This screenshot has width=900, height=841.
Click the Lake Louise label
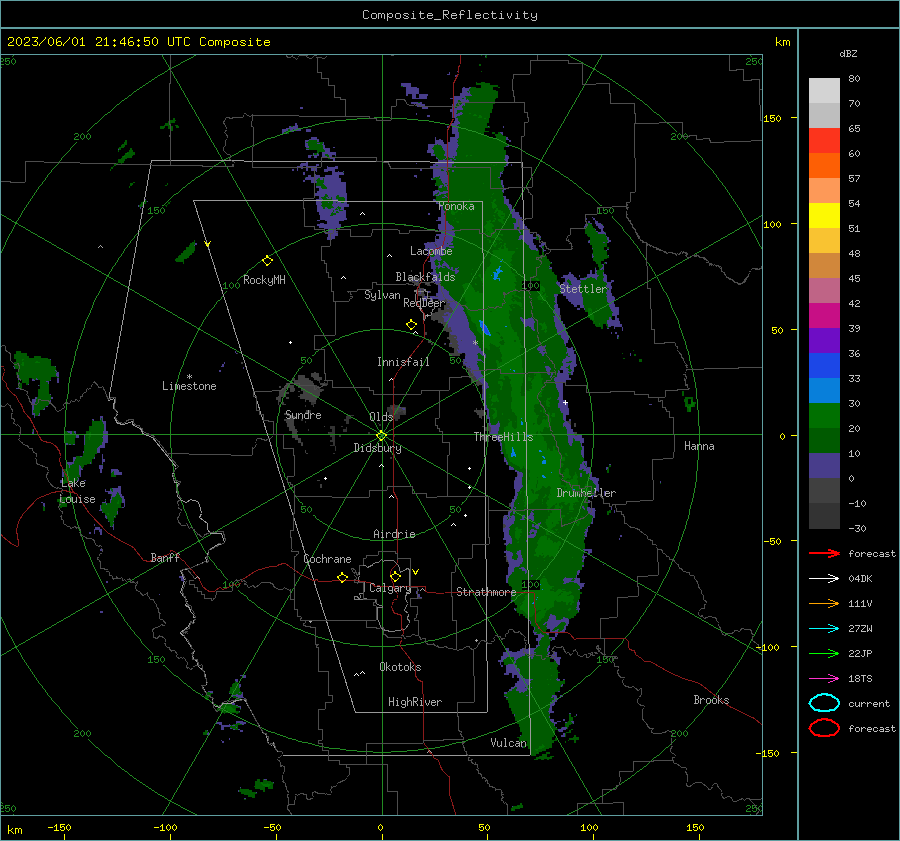(x=77, y=491)
